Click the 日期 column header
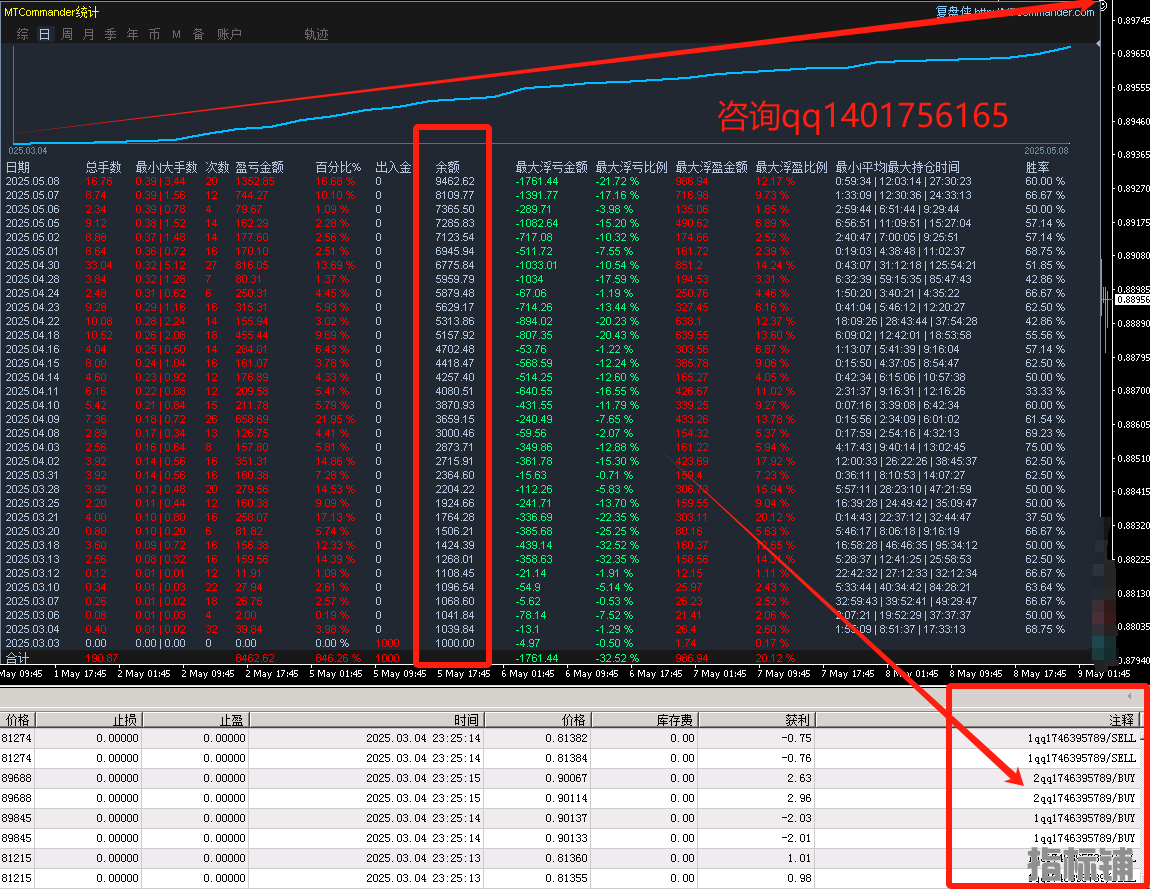The height and width of the screenshot is (889, 1150). click(x=18, y=167)
